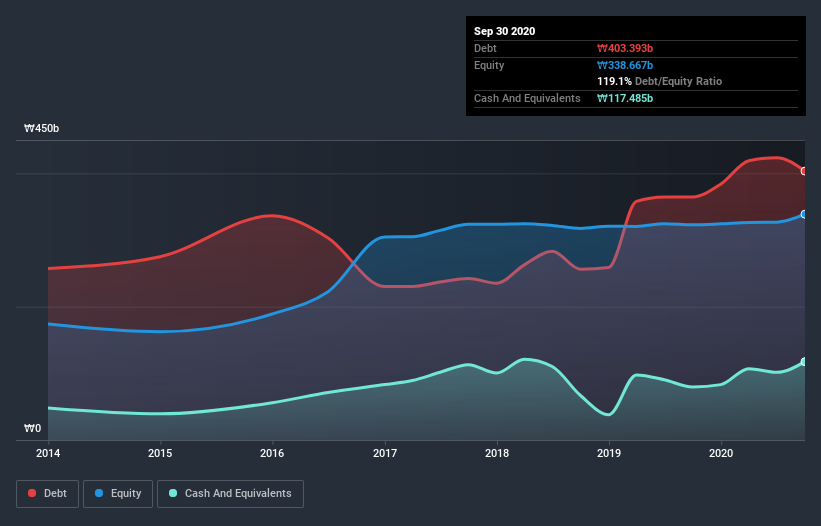The width and height of the screenshot is (821, 526).
Task: Click the 119.1% Debt/Equity Ratio text
Action: coord(659,82)
